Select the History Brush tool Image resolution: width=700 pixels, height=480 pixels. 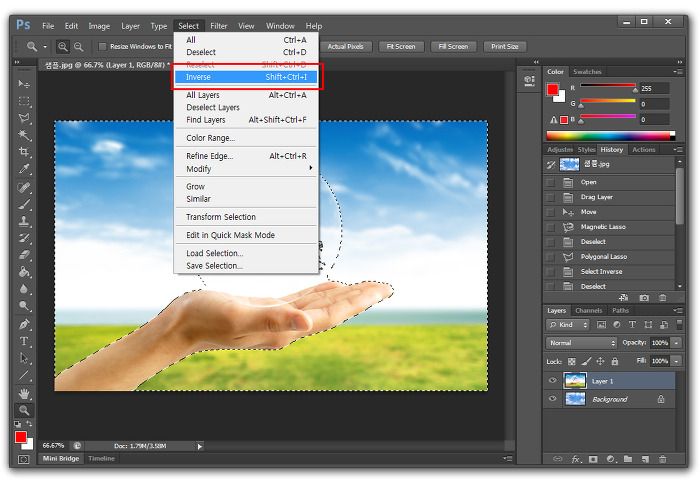point(24,238)
